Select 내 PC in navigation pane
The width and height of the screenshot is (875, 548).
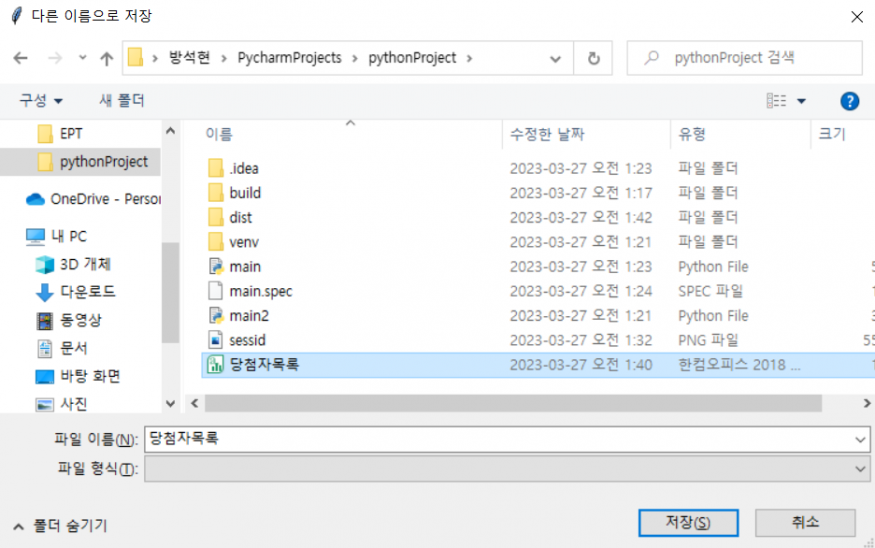point(56,236)
